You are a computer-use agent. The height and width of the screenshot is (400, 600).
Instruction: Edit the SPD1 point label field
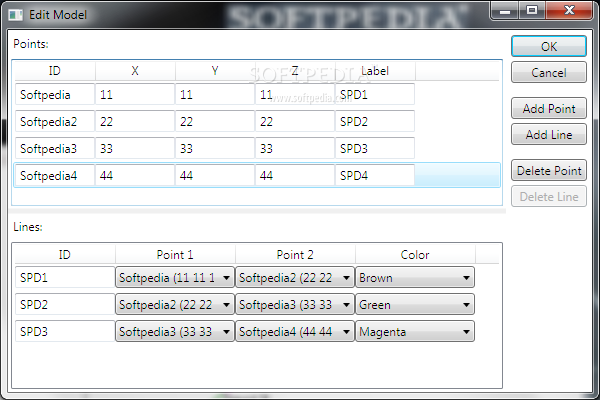click(375, 94)
